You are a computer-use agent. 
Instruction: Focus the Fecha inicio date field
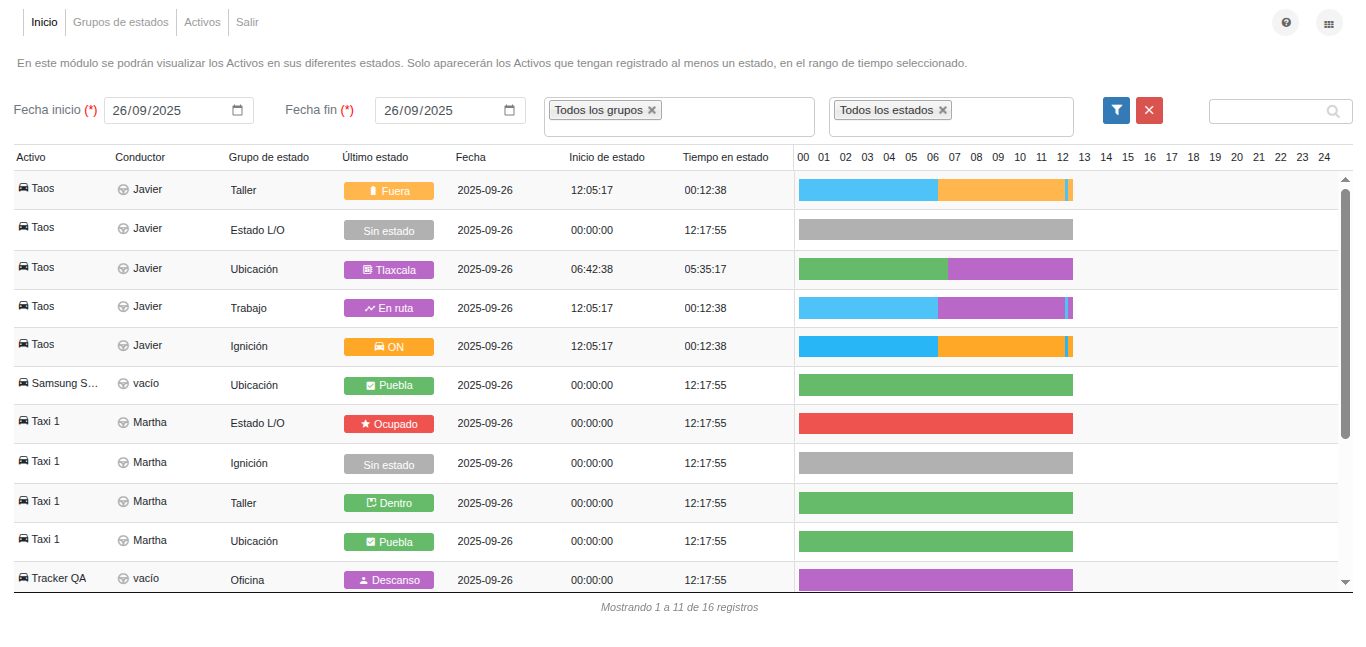click(179, 111)
